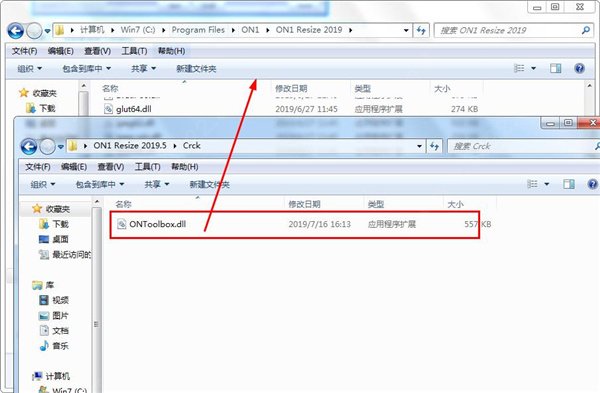Open 共享 dropdown in Crck window
The image size is (600, 393).
coord(157,184)
